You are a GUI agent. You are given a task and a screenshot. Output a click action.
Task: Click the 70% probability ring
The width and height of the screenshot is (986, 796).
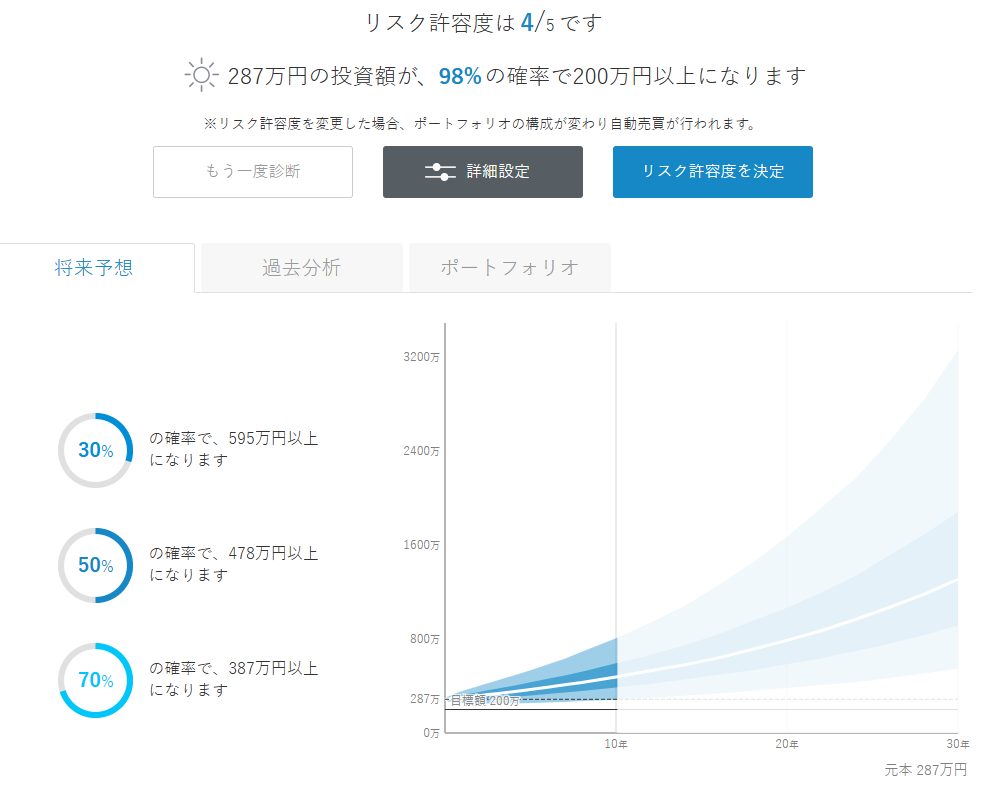click(96, 680)
